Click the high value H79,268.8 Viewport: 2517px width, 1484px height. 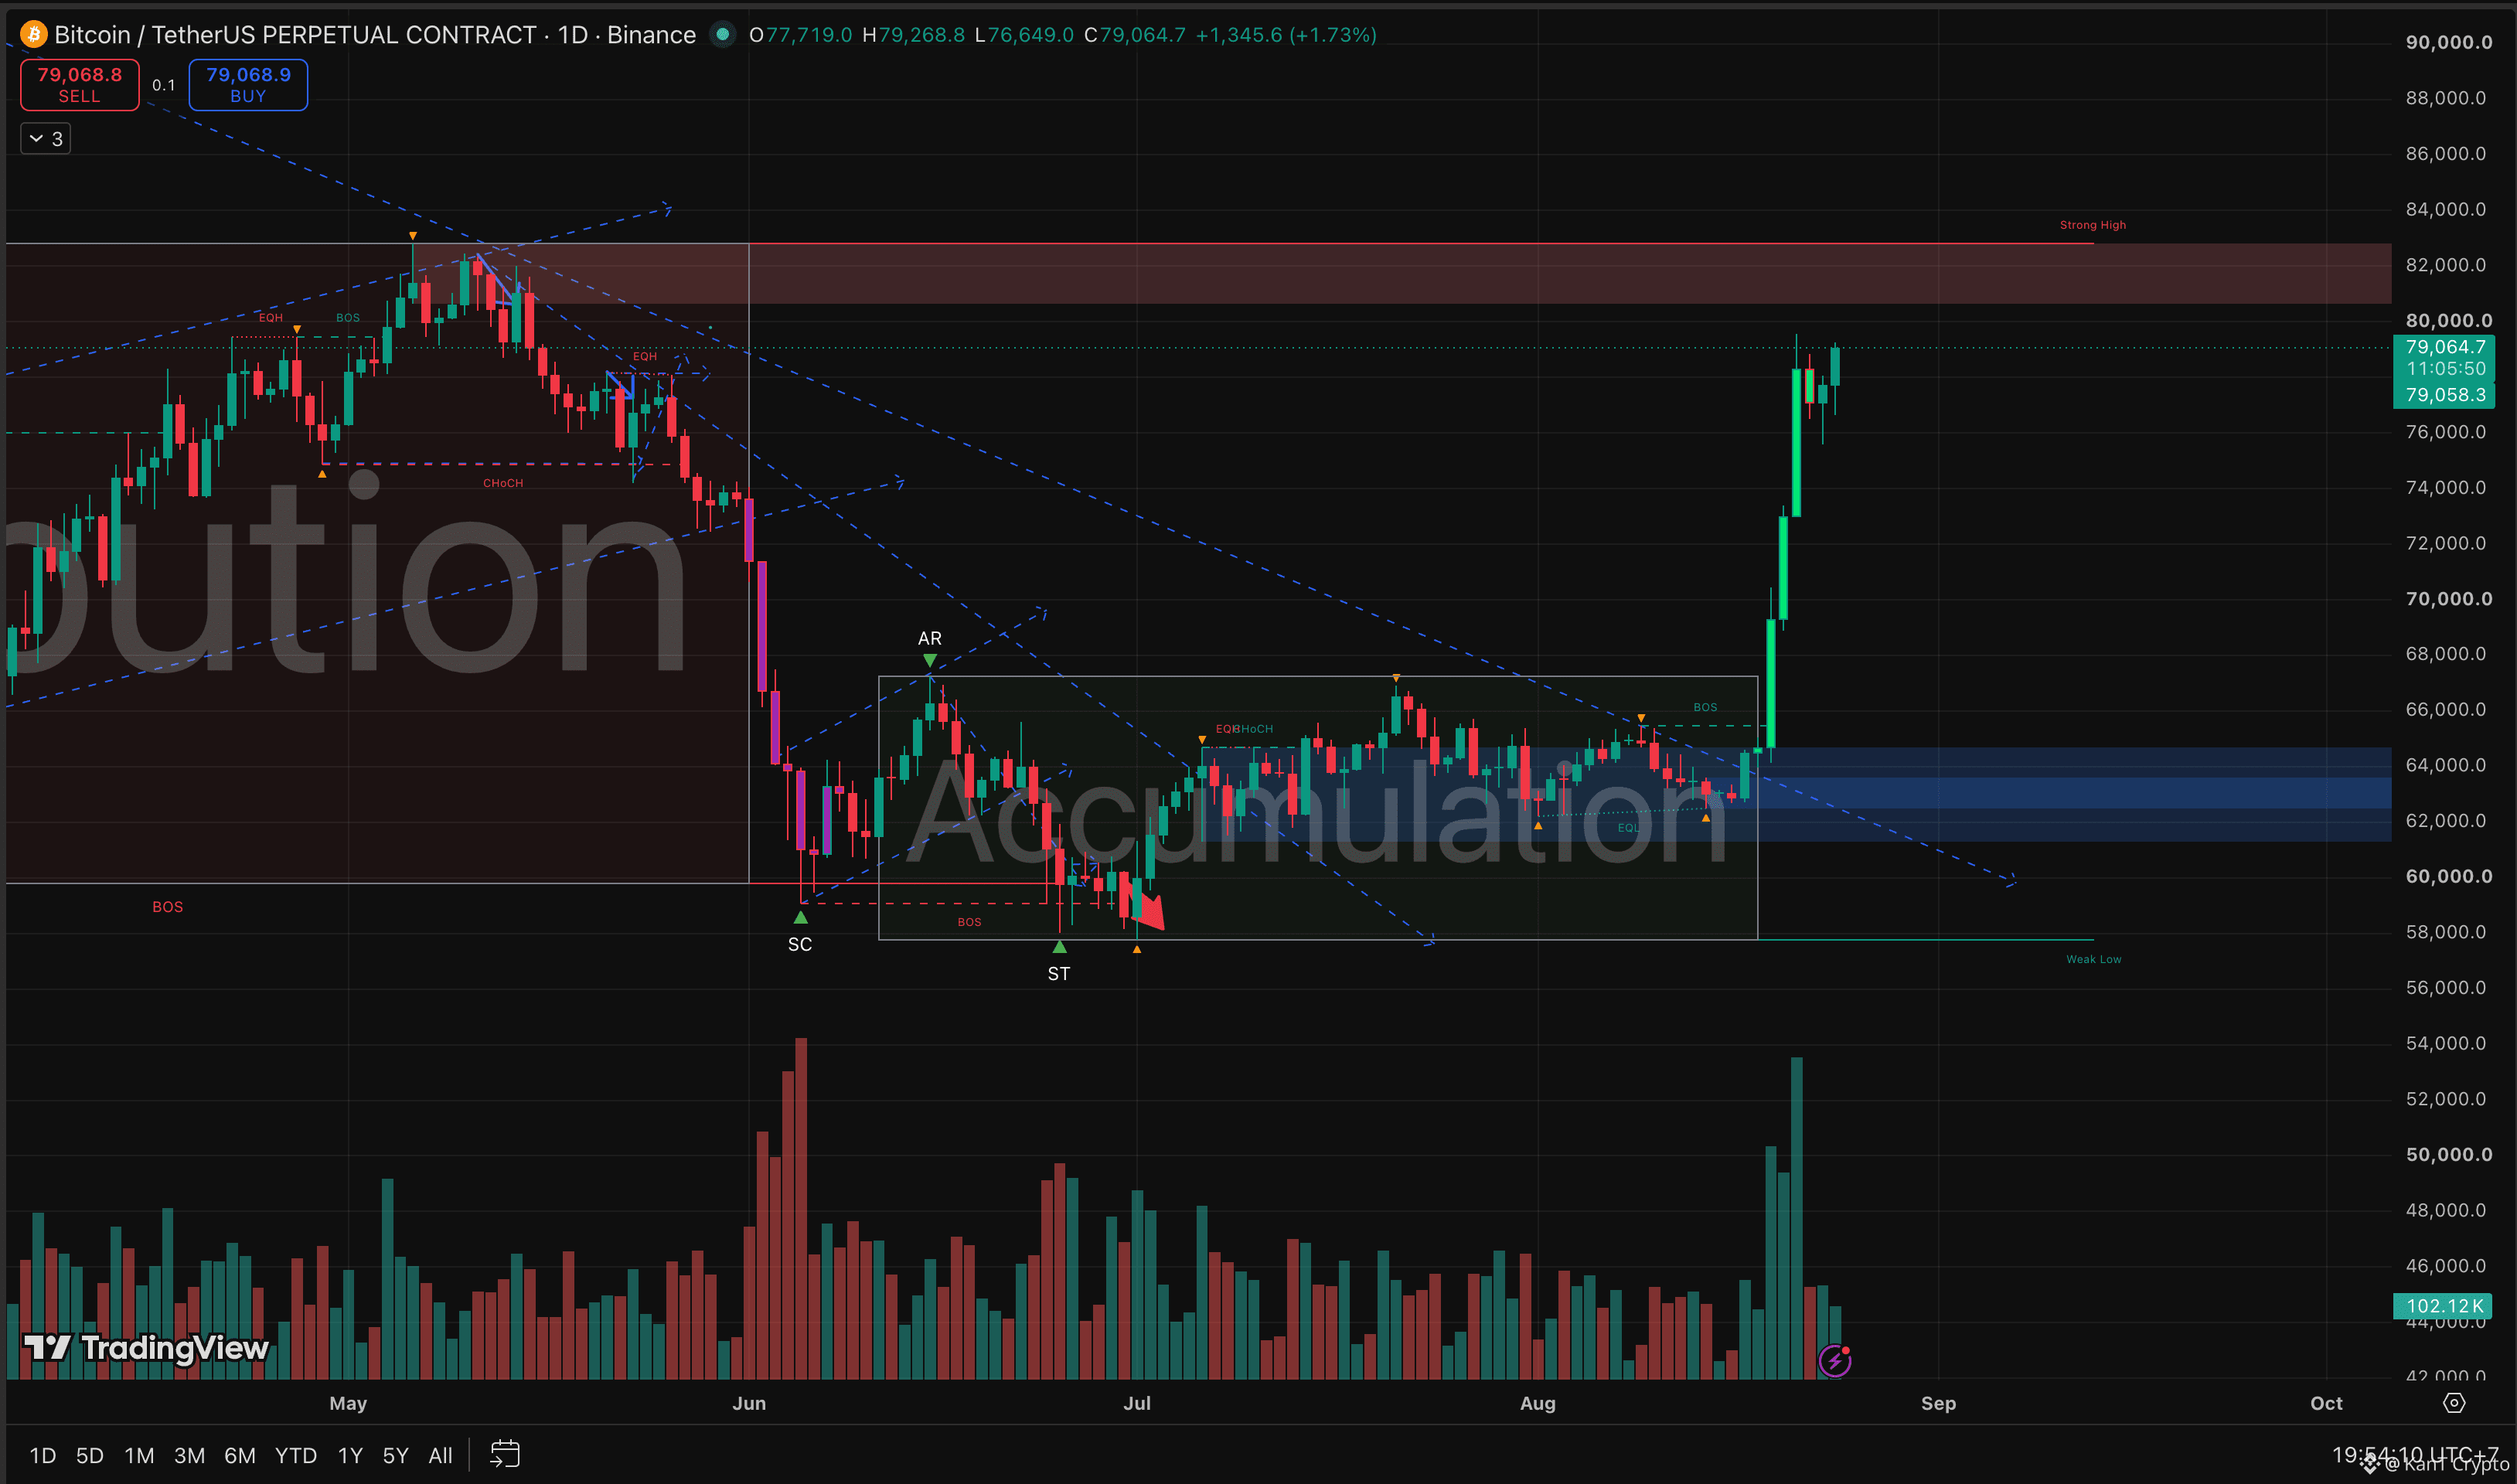coord(914,35)
